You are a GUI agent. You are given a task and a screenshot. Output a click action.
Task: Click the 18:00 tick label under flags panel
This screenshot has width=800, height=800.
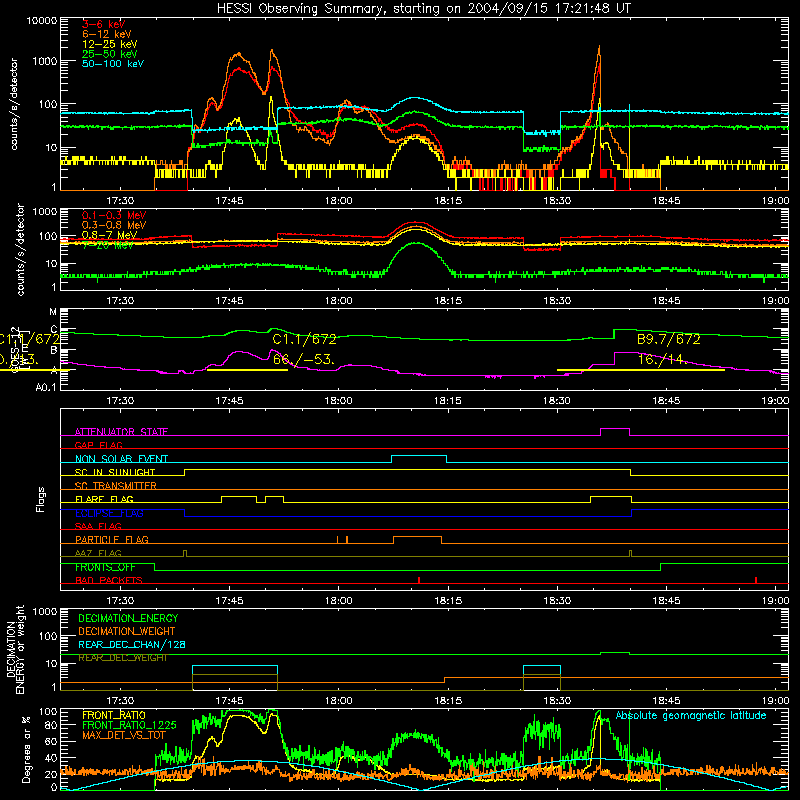(338, 601)
